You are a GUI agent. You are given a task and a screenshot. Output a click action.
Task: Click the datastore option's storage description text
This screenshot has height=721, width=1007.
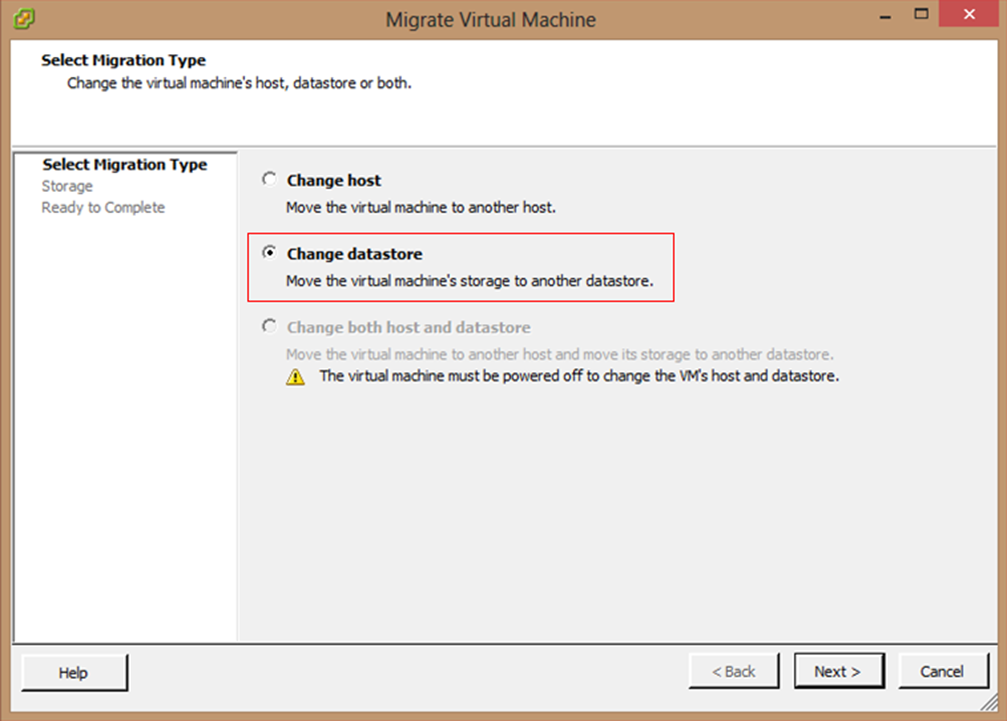point(469,281)
